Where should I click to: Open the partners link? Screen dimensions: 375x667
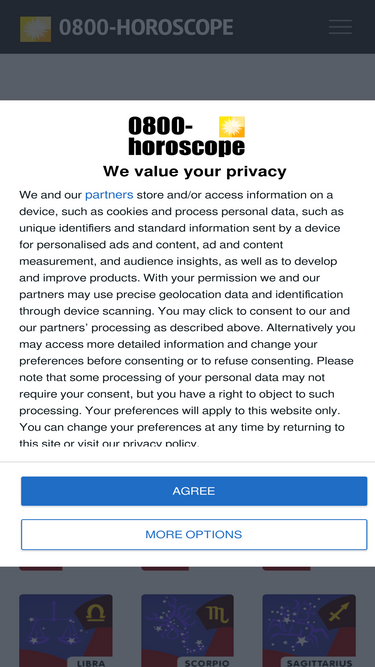pos(109,195)
